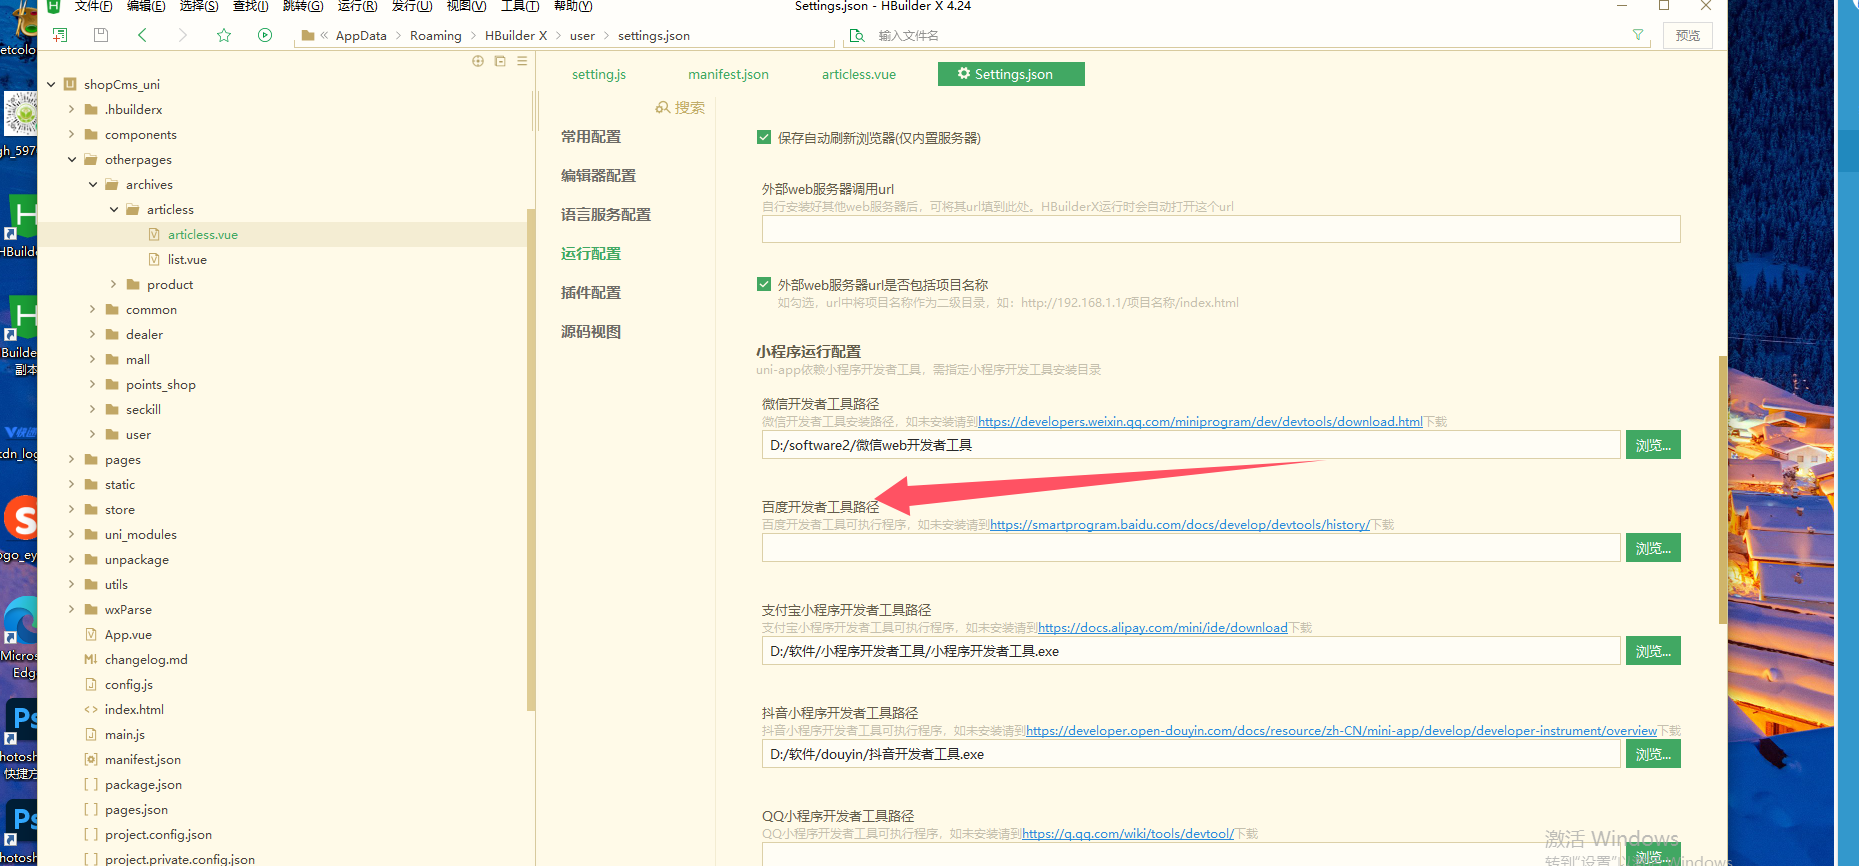This screenshot has width=1859, height=866.
Task: Click the list.vue file icon
Action: [154, 259]
